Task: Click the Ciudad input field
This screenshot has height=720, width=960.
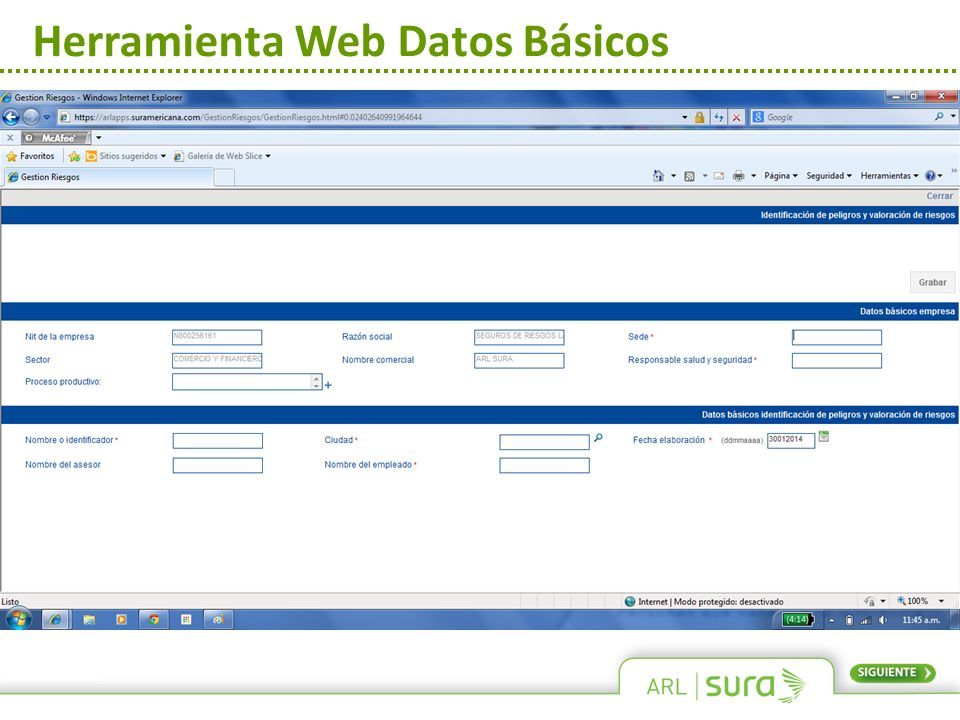Action: coord(544,441)
